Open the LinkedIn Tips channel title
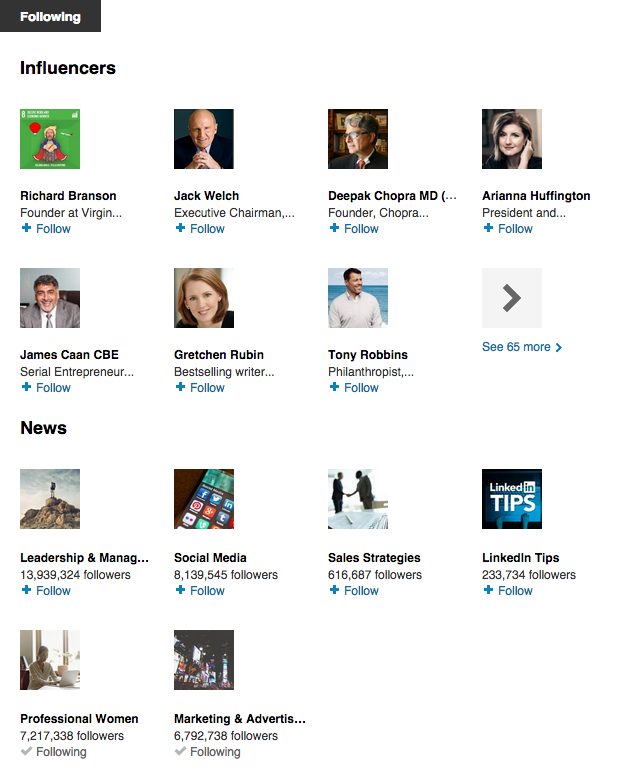The width and height of the screenshot is (644, 777). click(521, 558)
